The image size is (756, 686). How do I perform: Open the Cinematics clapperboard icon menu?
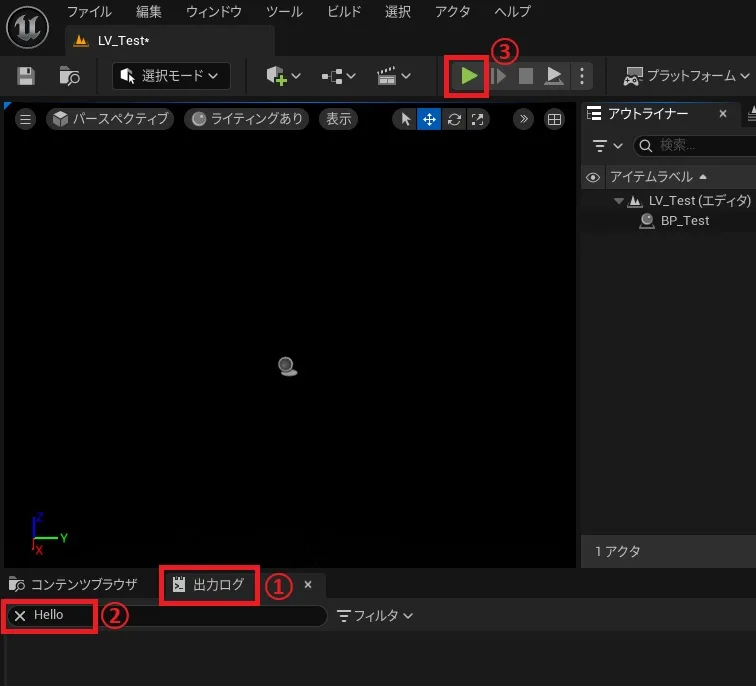[x=394, y=76]
